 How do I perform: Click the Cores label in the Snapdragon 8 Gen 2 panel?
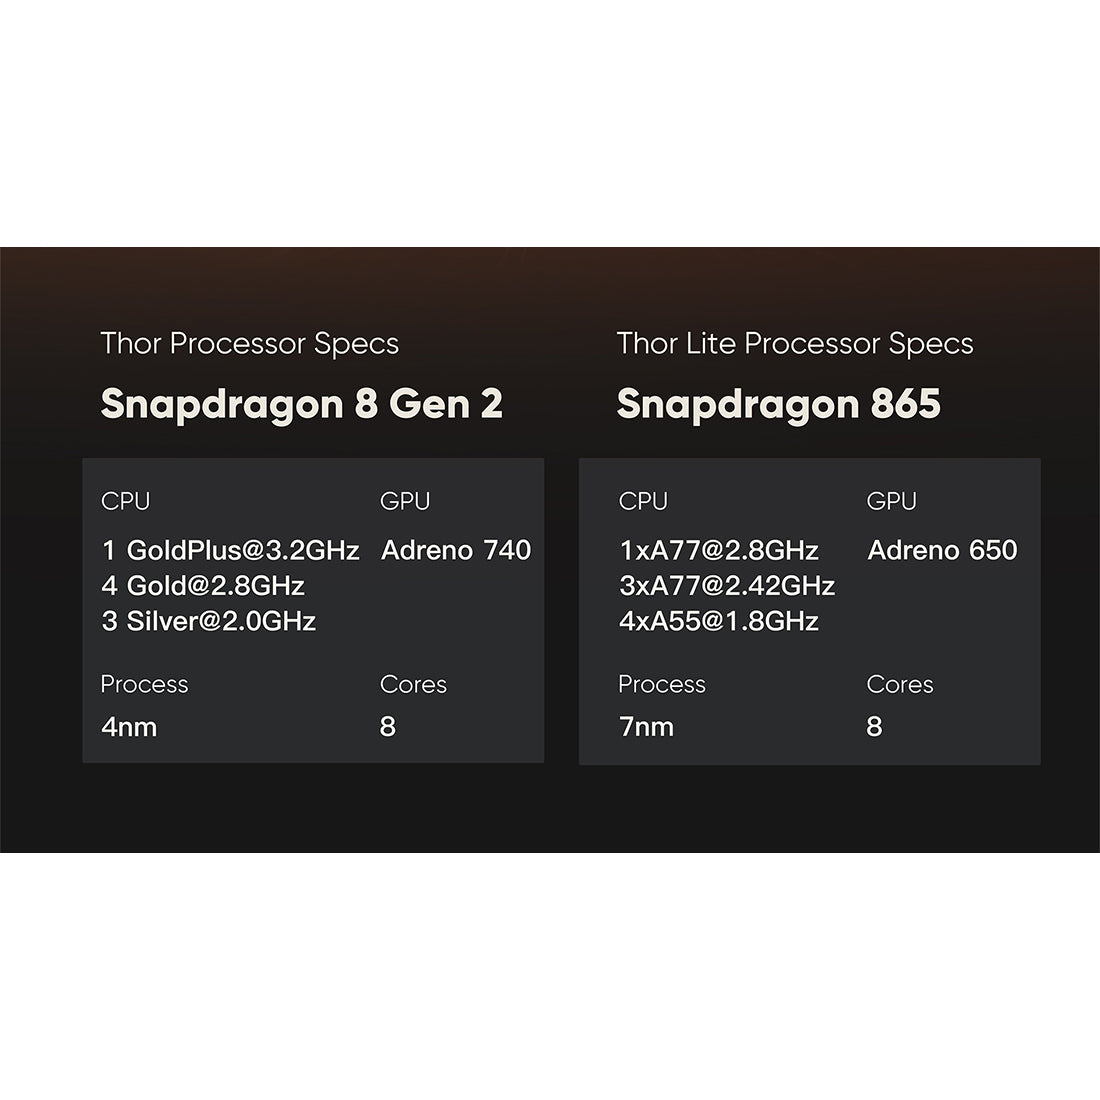point(413,685)
